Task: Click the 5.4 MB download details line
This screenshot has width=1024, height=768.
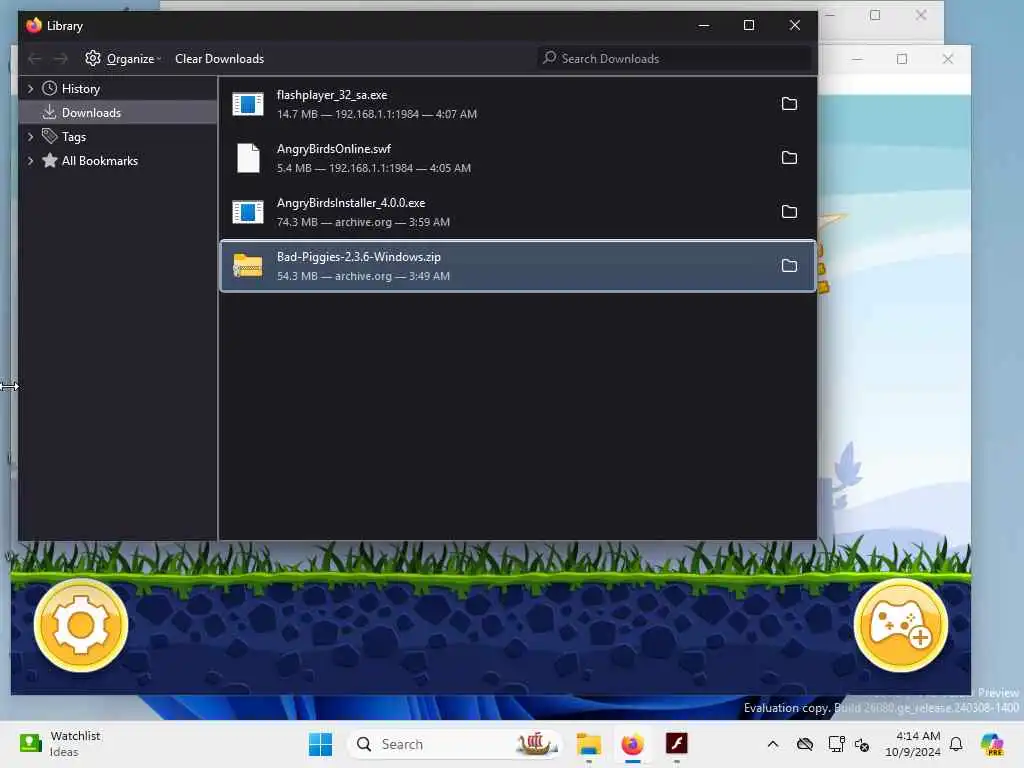Action: 374,168
